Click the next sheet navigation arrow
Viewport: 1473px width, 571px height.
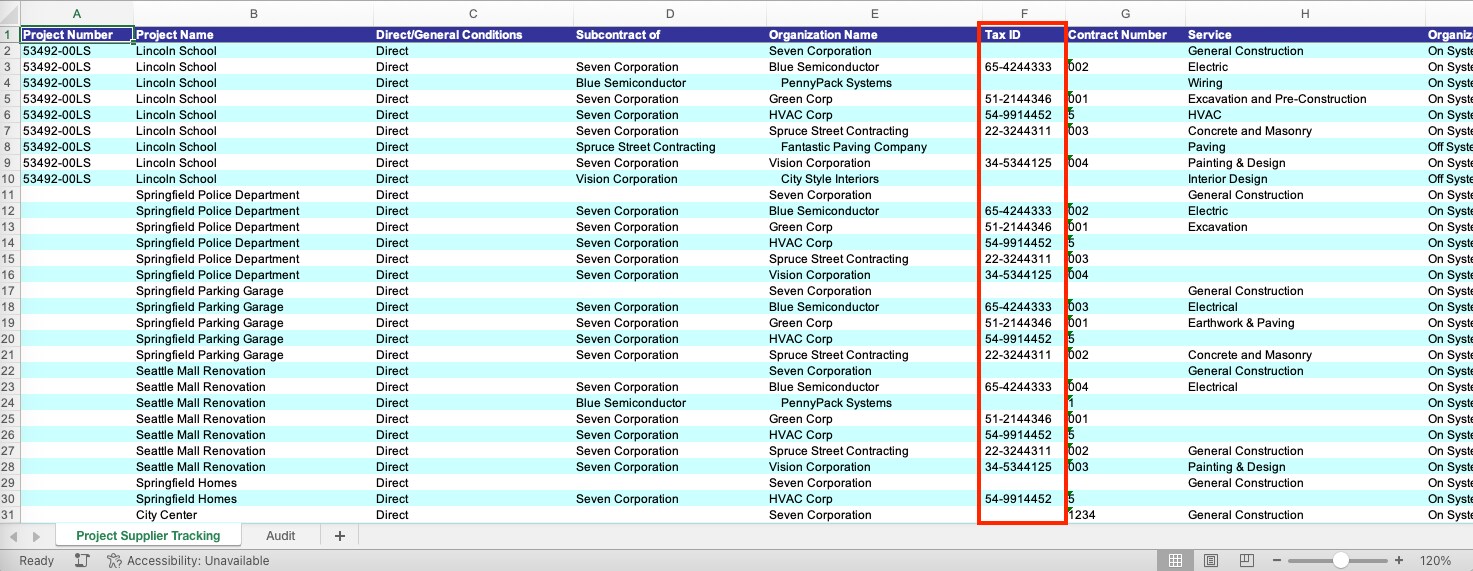click(37, 536)
